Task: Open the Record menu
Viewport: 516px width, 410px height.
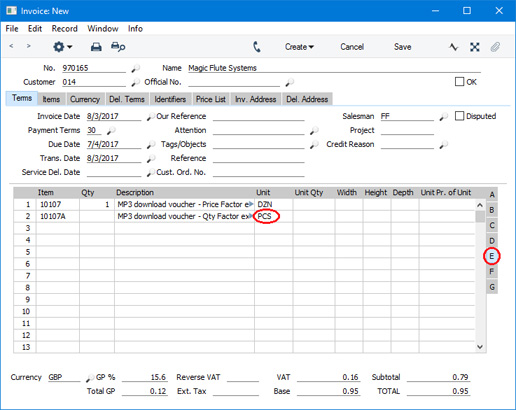Action: pos(64,29)
